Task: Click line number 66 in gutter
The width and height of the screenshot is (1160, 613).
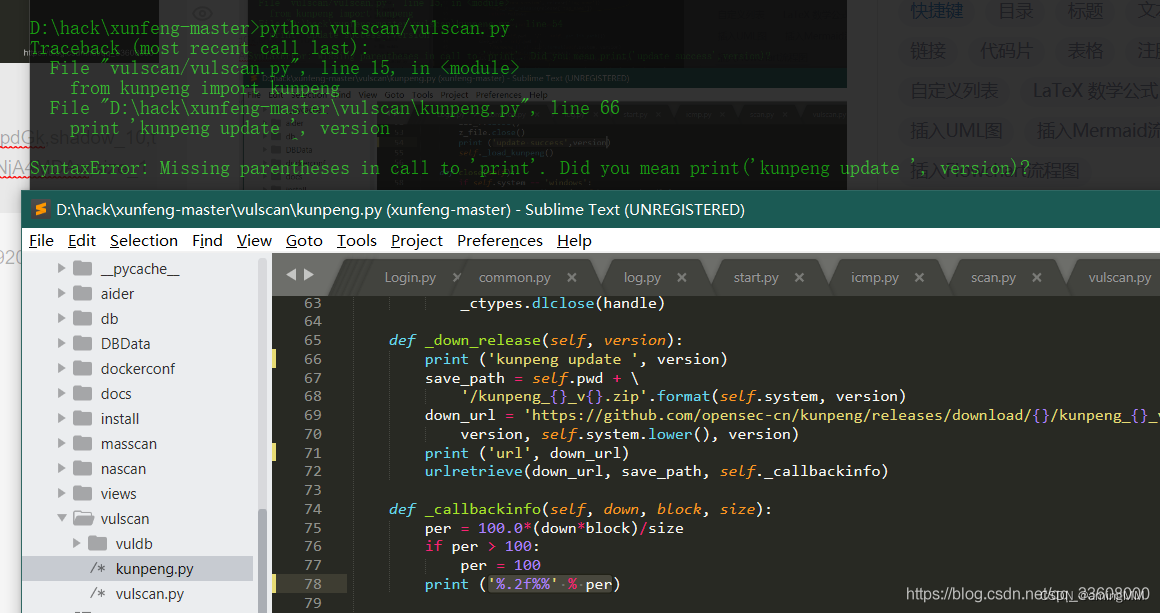Action: point(313,359)
